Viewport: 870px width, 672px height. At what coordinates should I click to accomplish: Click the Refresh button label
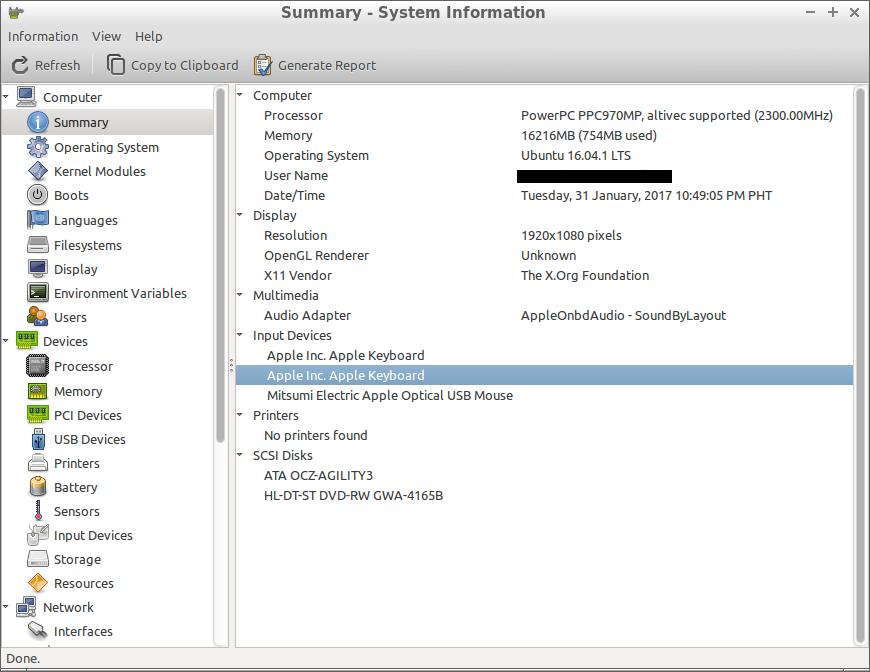[x=58, y=65]
